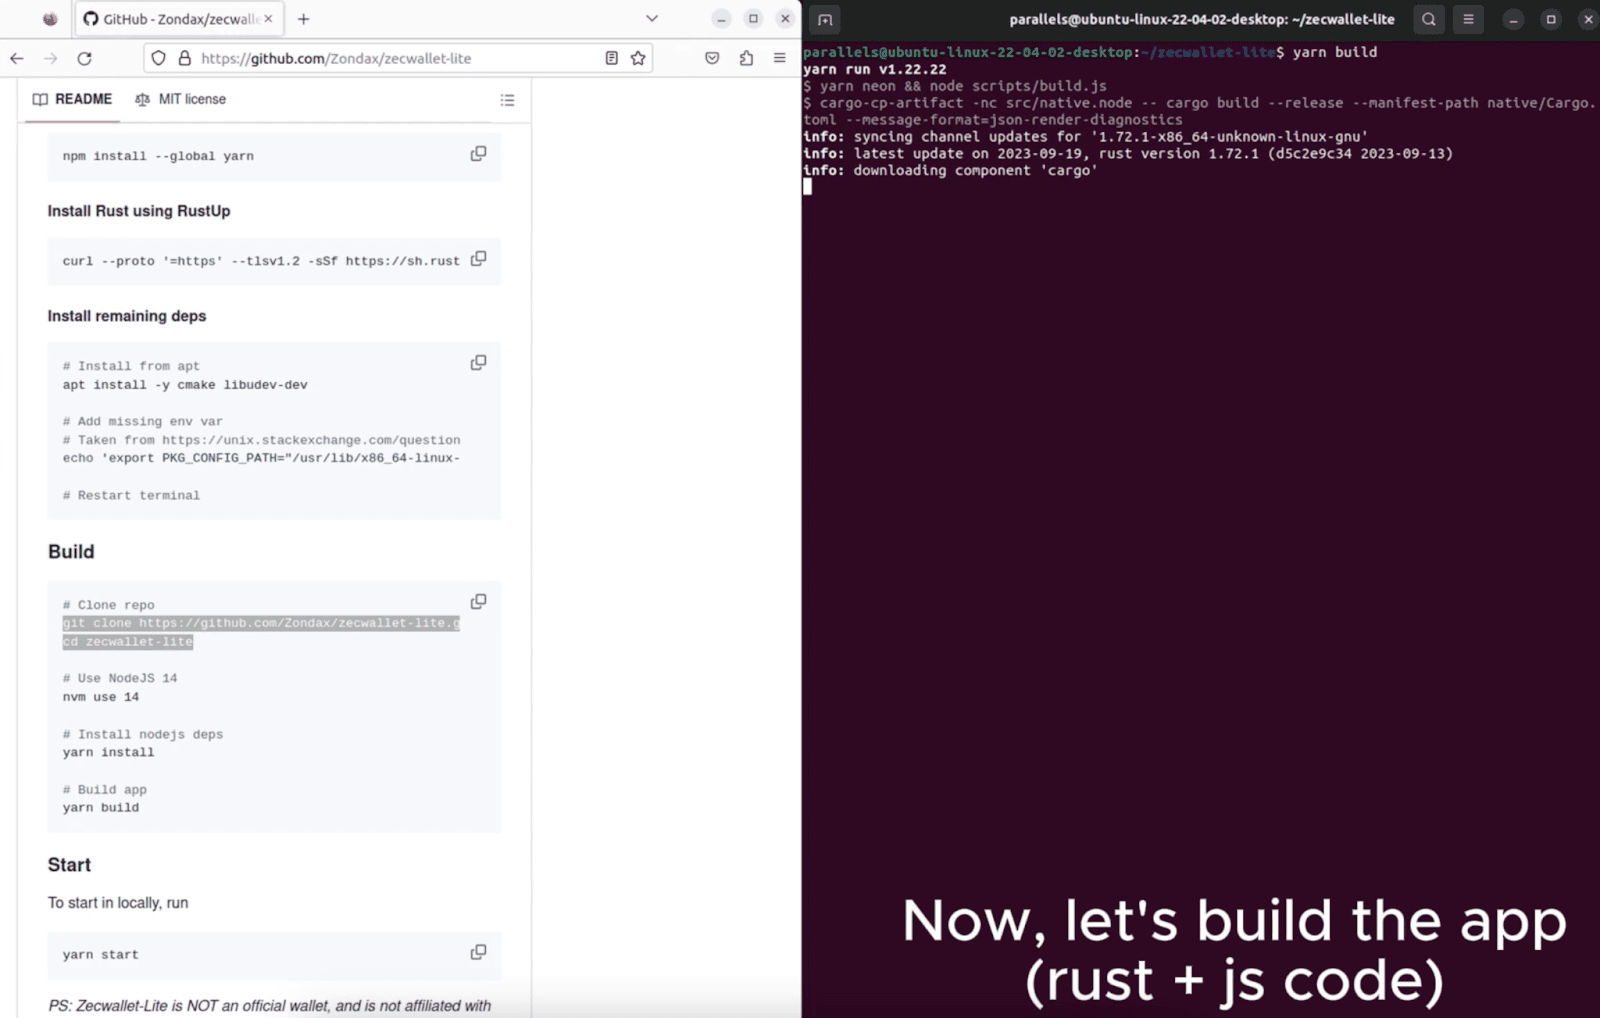The width and height of the screenshot is (1600, 1018).
Task: Open Firefox application hamburger menu
Action: (x=780, y=58)
